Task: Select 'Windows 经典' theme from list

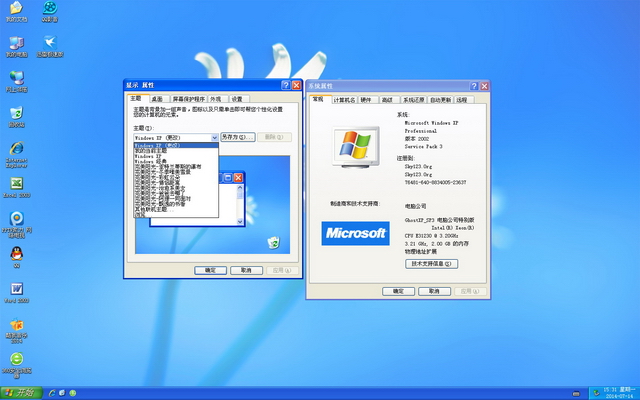Action: click(176, 161)
